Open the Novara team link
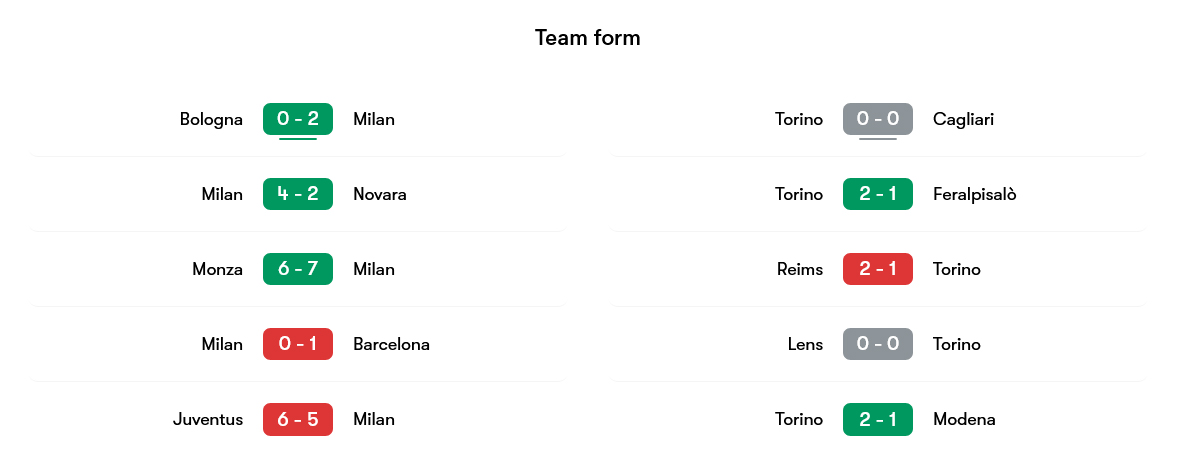 [x=380, y=194]
